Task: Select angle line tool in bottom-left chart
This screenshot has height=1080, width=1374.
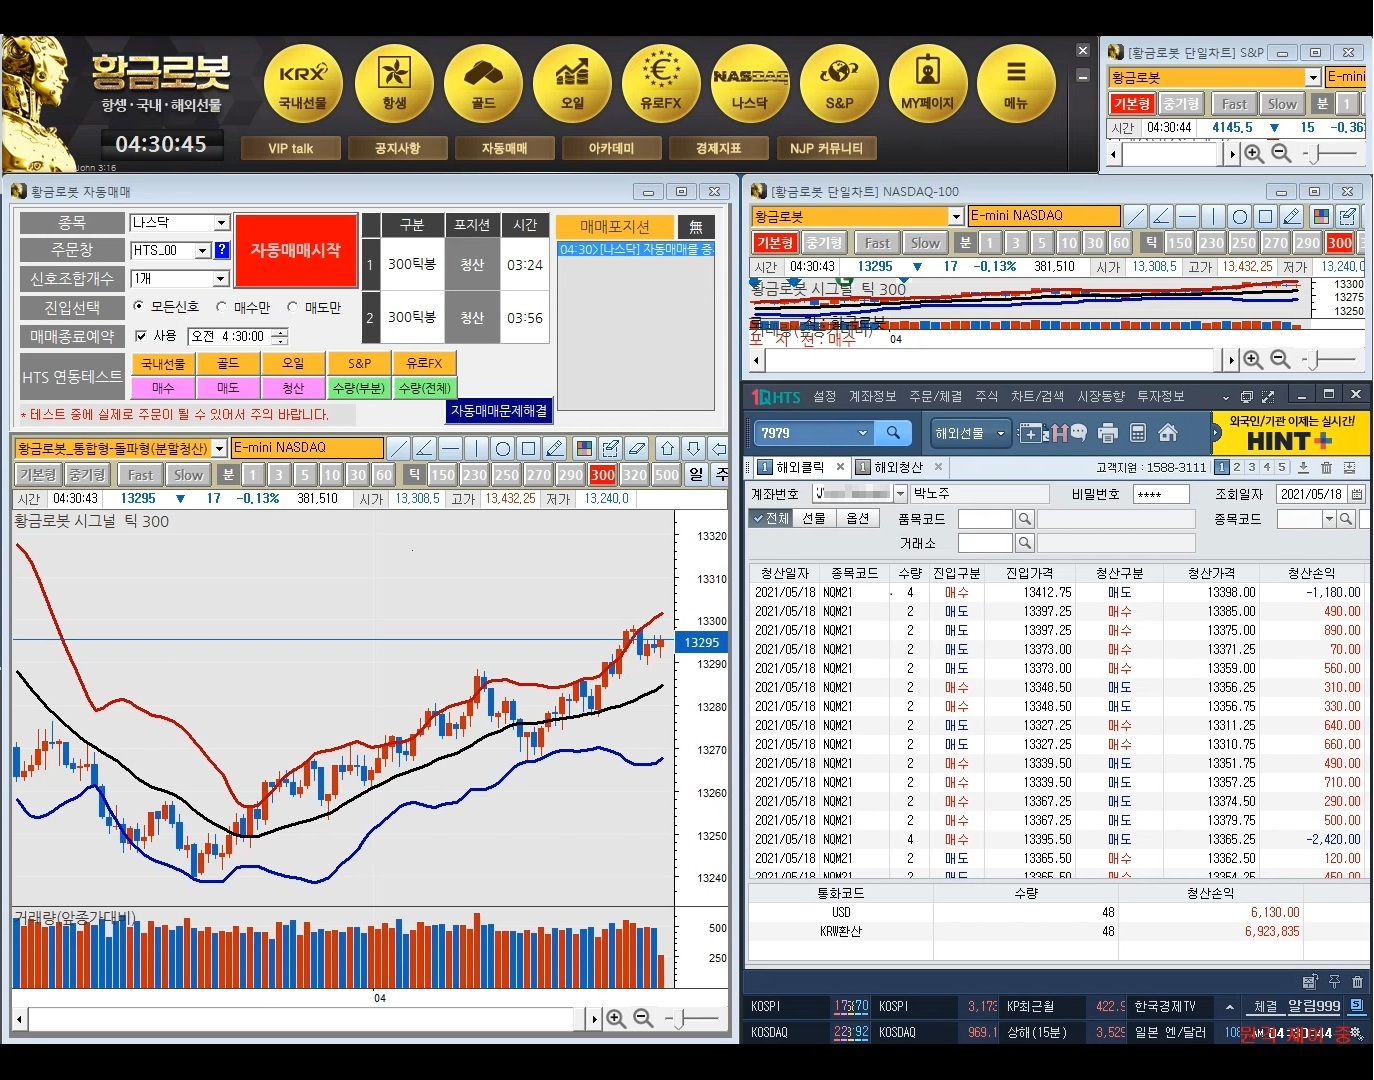Action: [x=424, y=448]
